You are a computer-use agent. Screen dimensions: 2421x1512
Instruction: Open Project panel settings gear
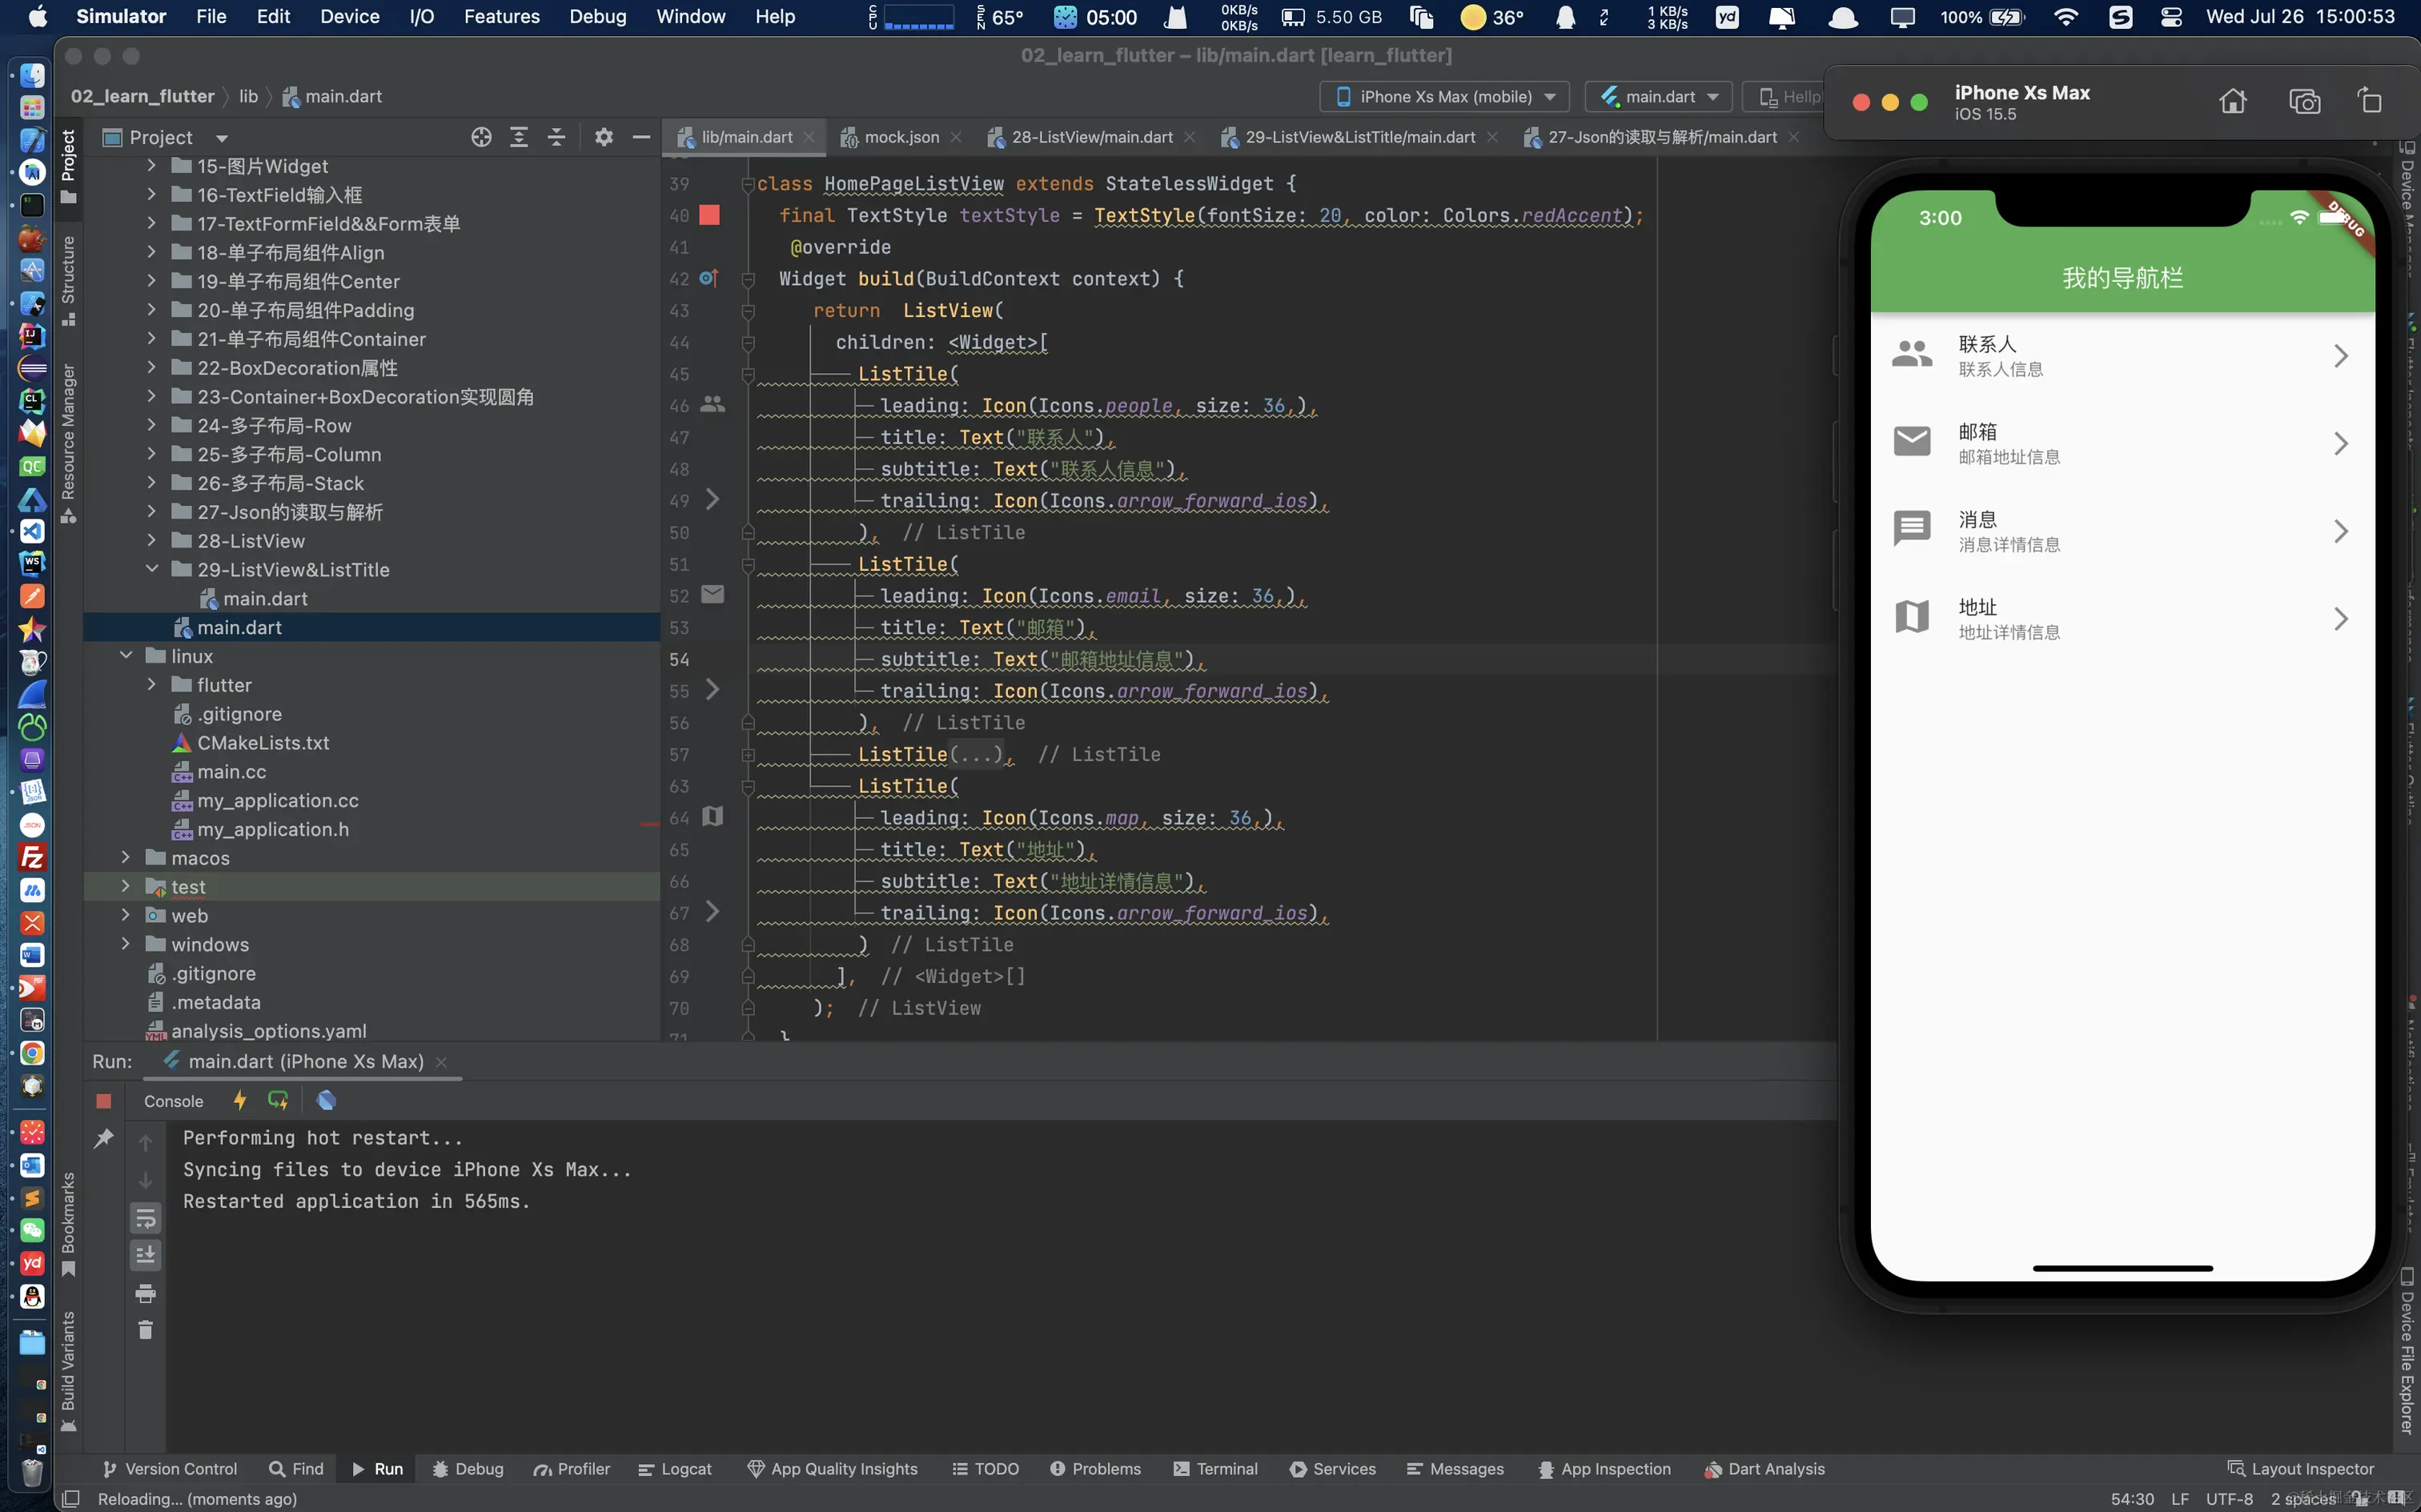click(x=604, y=137)
